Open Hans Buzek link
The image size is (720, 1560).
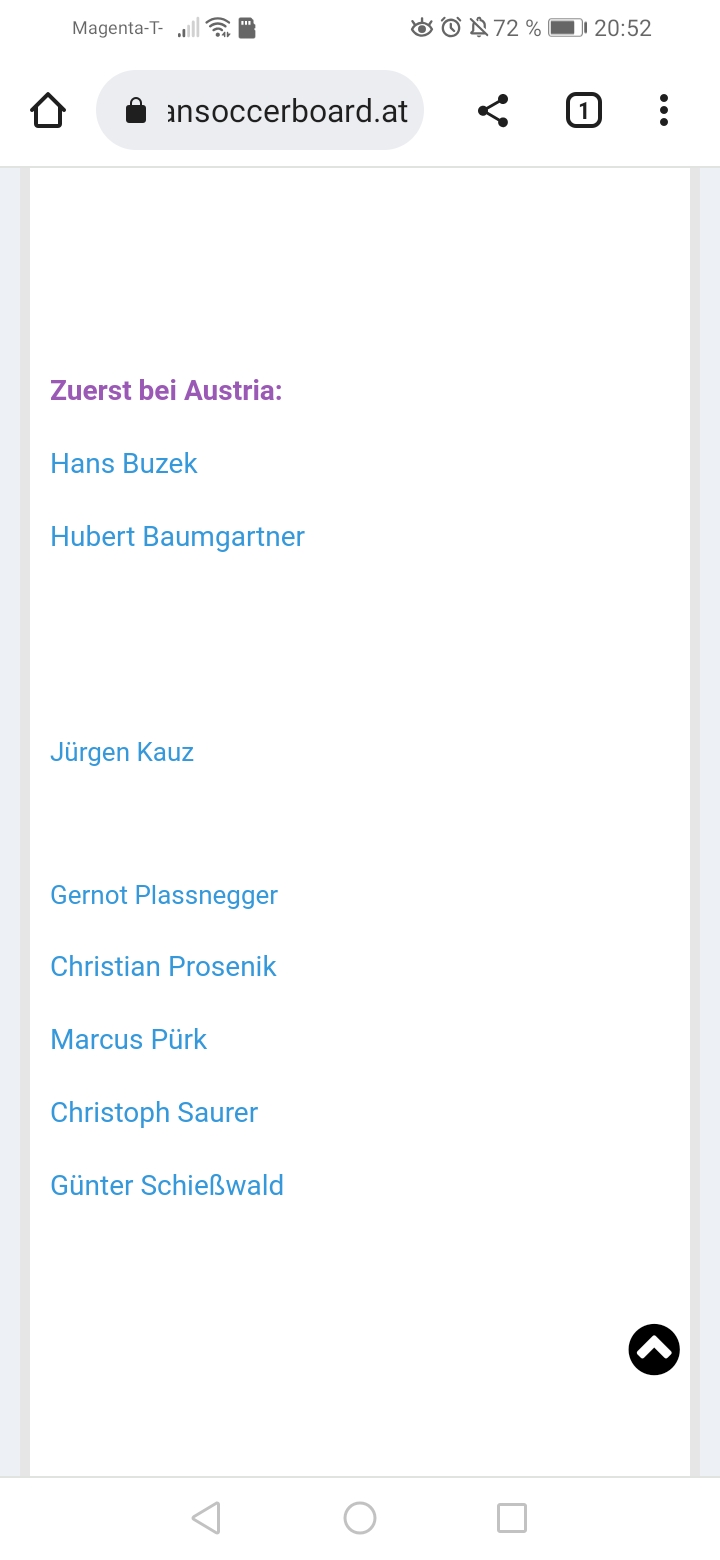point(124,464)
